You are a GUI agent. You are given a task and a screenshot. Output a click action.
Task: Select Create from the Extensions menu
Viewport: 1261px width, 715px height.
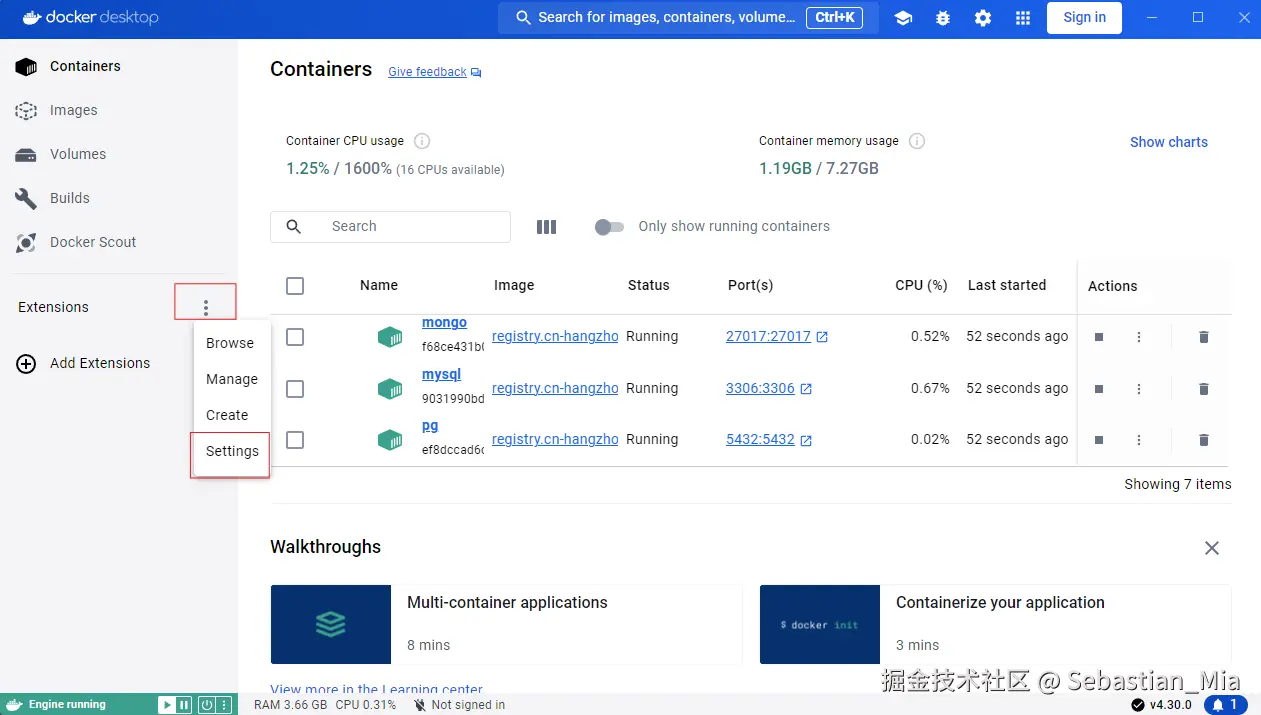(x=232, y=415)
